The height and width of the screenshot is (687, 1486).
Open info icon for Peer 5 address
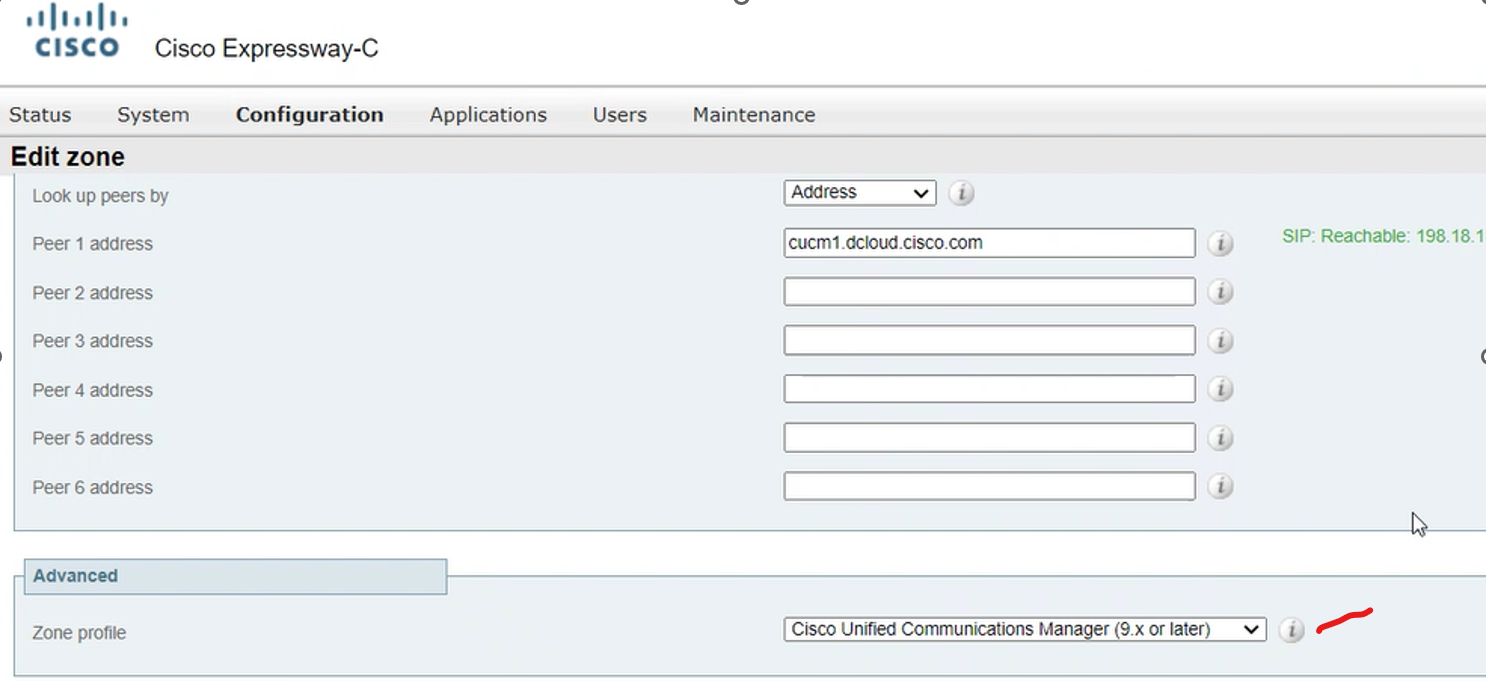click(1220, 438)
